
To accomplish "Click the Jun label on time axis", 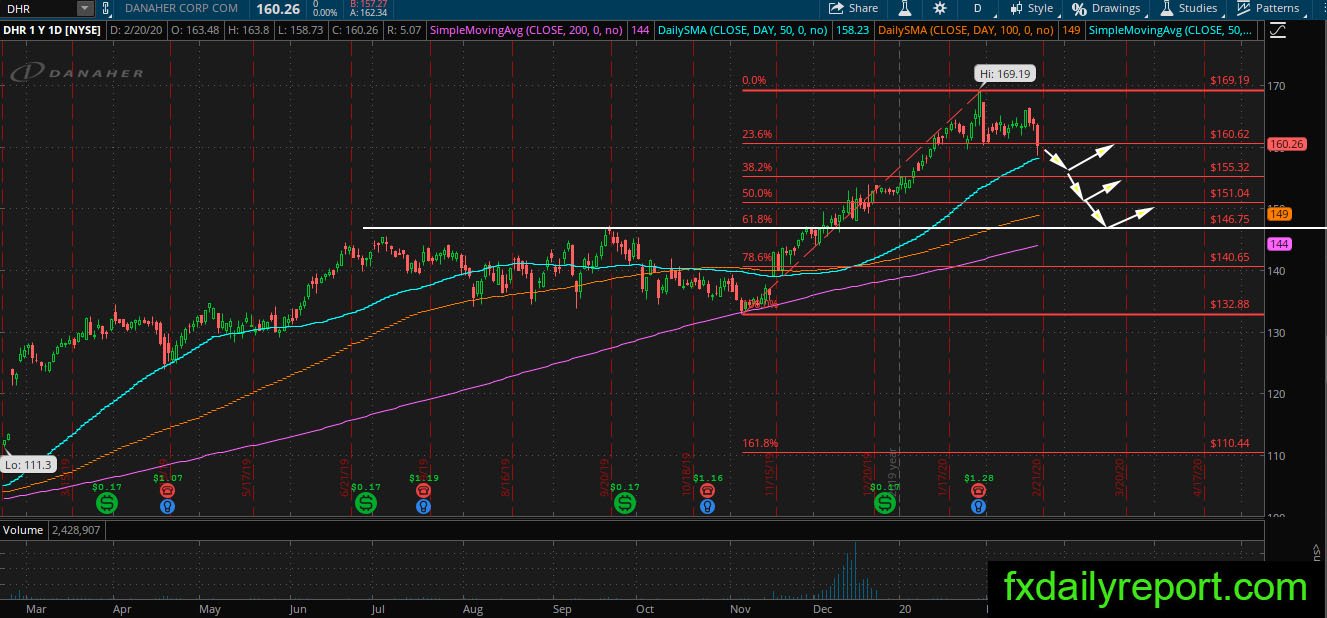I will [297, 608].
